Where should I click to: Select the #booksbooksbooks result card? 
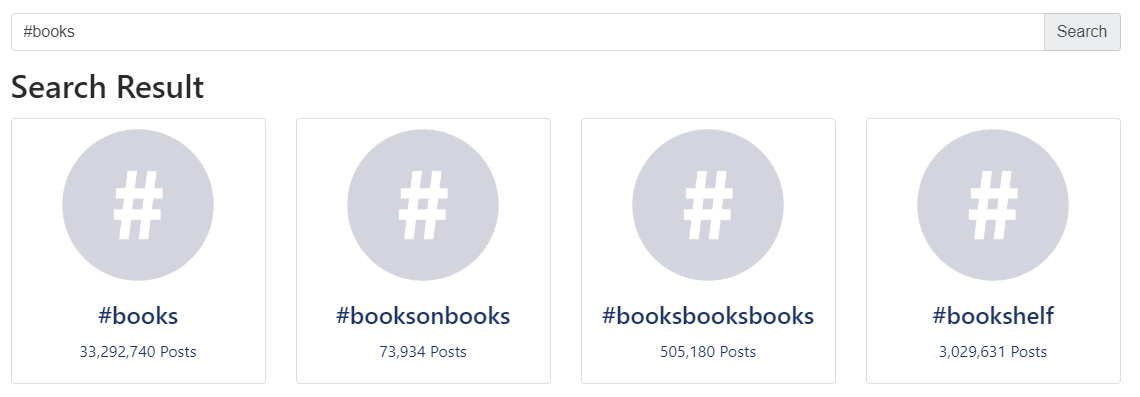tap(708, 251)
